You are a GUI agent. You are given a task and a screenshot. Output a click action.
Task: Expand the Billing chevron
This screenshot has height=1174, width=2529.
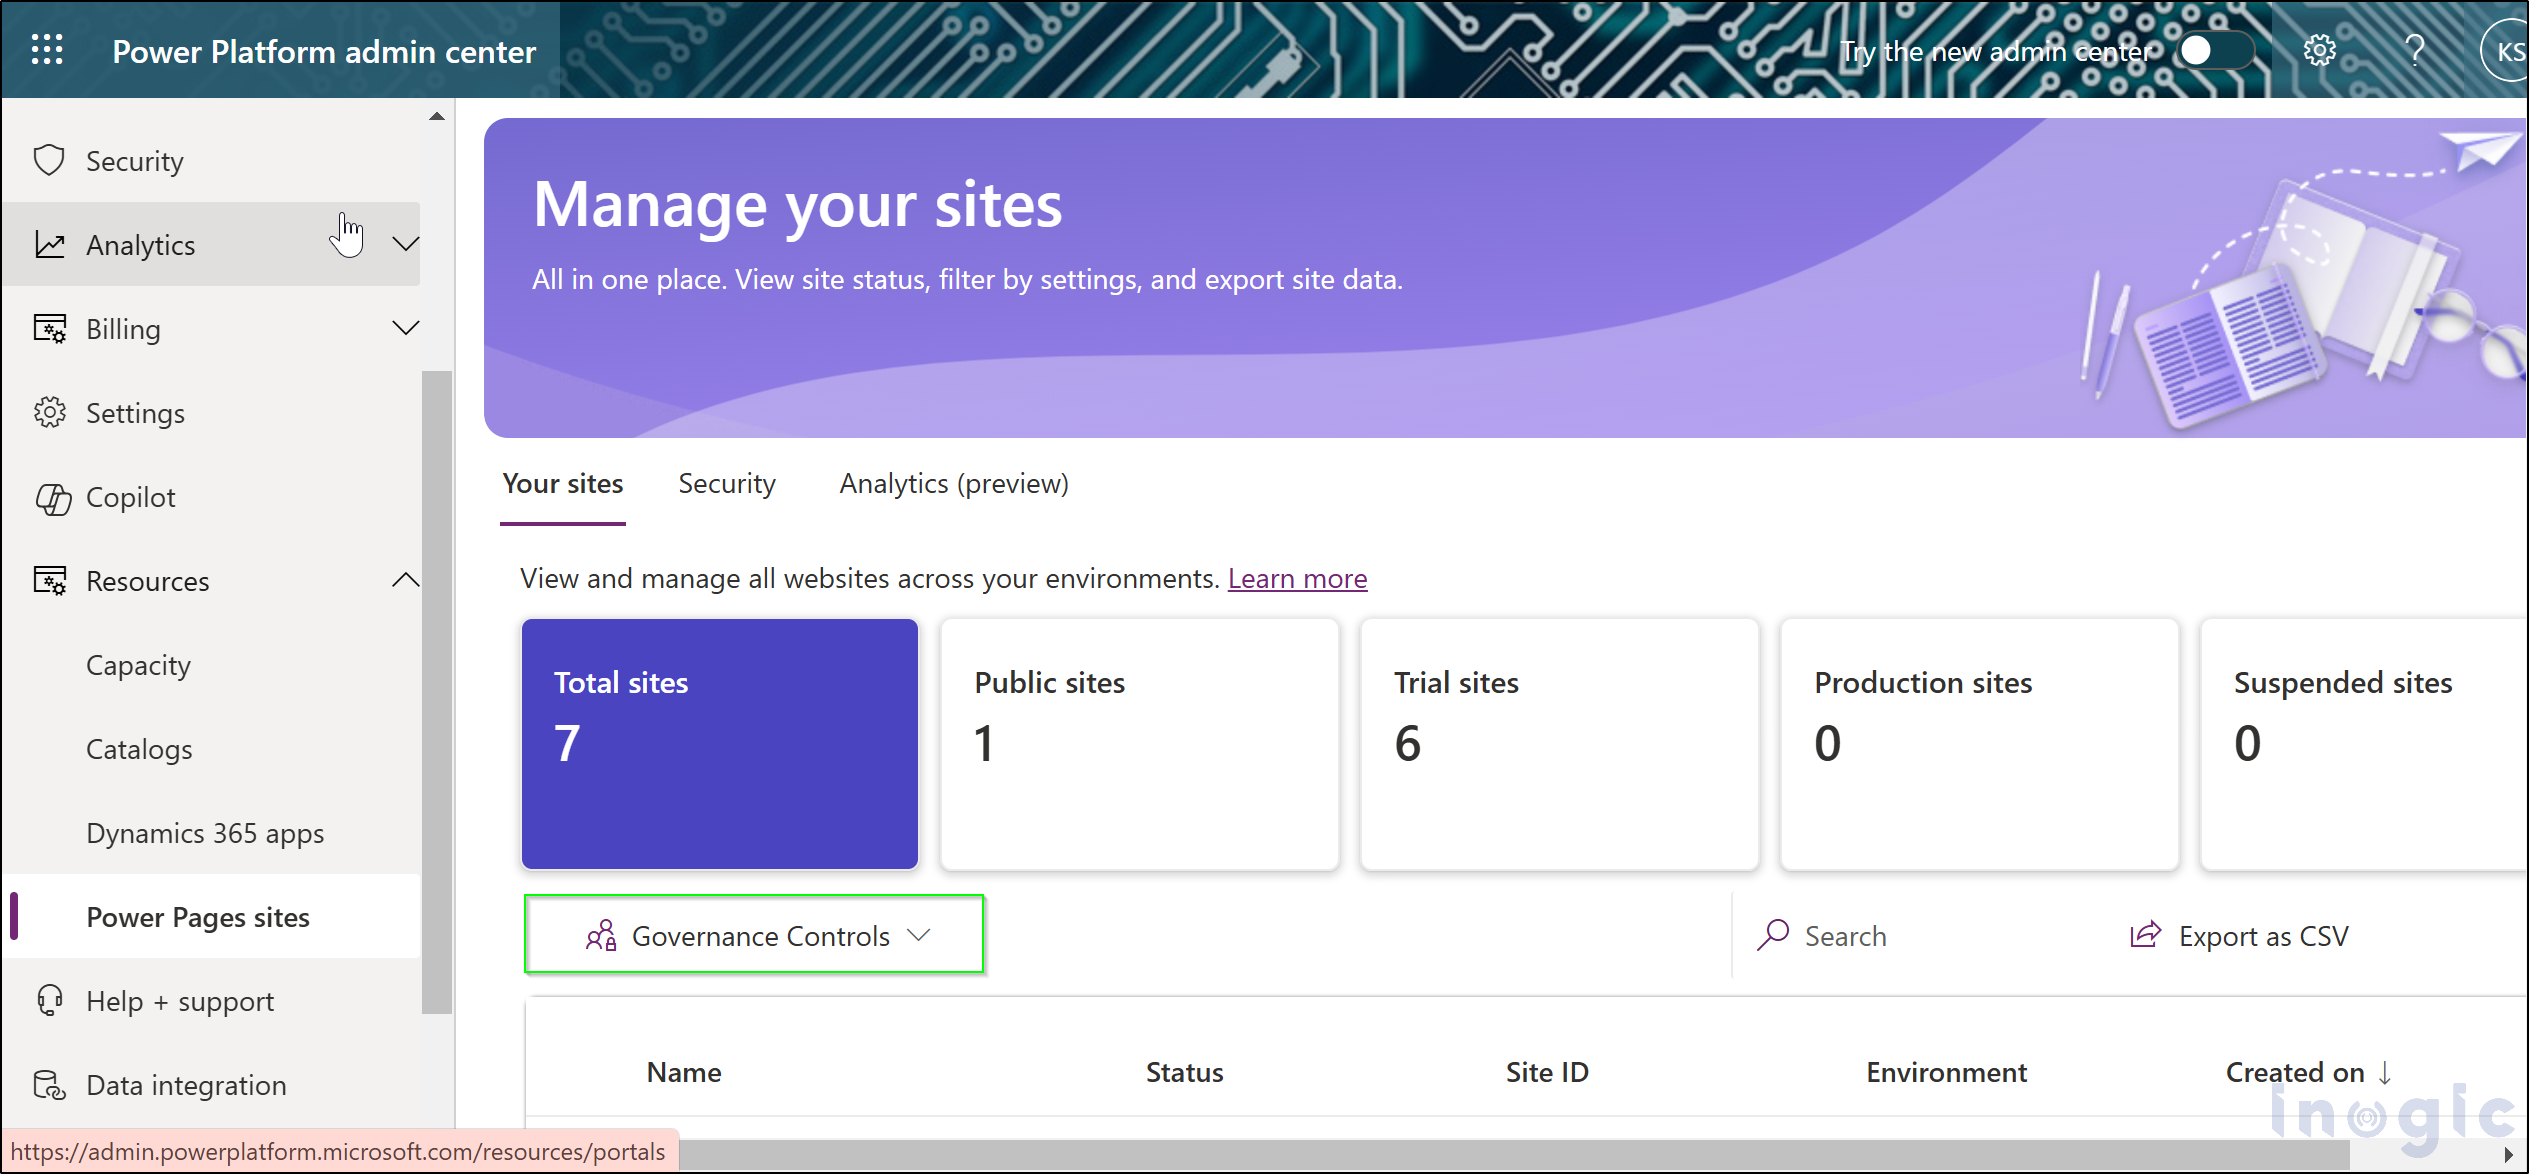click(x=405, y=328)
